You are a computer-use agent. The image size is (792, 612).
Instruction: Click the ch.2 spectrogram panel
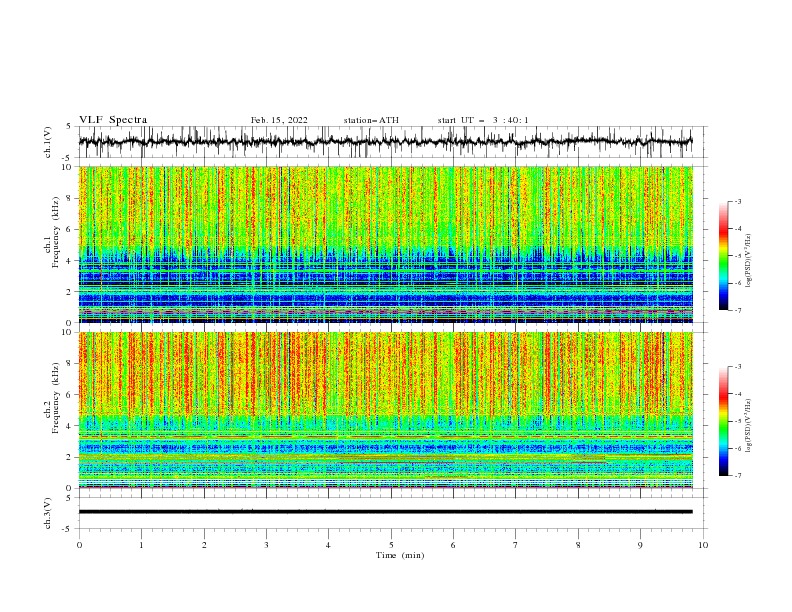(385, 410)
